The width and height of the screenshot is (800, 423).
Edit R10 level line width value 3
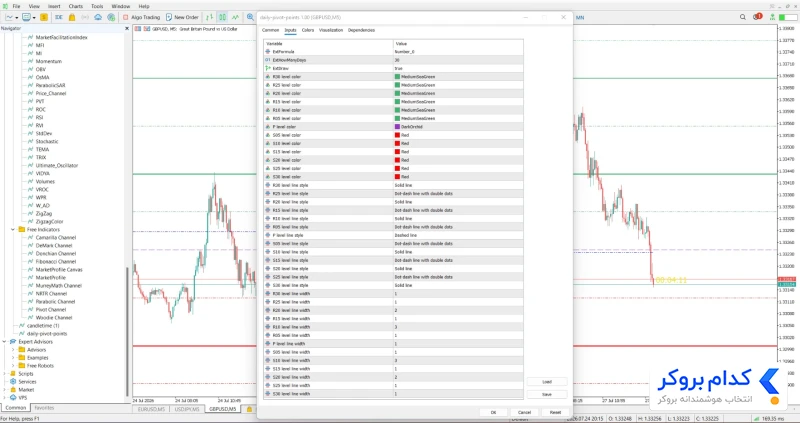pos(458,327)
